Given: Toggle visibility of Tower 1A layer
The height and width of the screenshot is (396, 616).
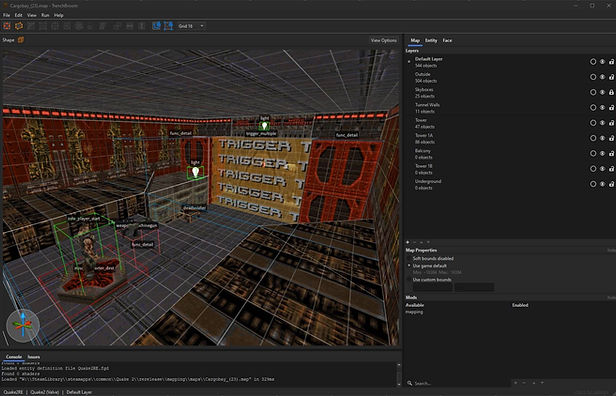Looking at the screenshot, I should pos(602,138).
